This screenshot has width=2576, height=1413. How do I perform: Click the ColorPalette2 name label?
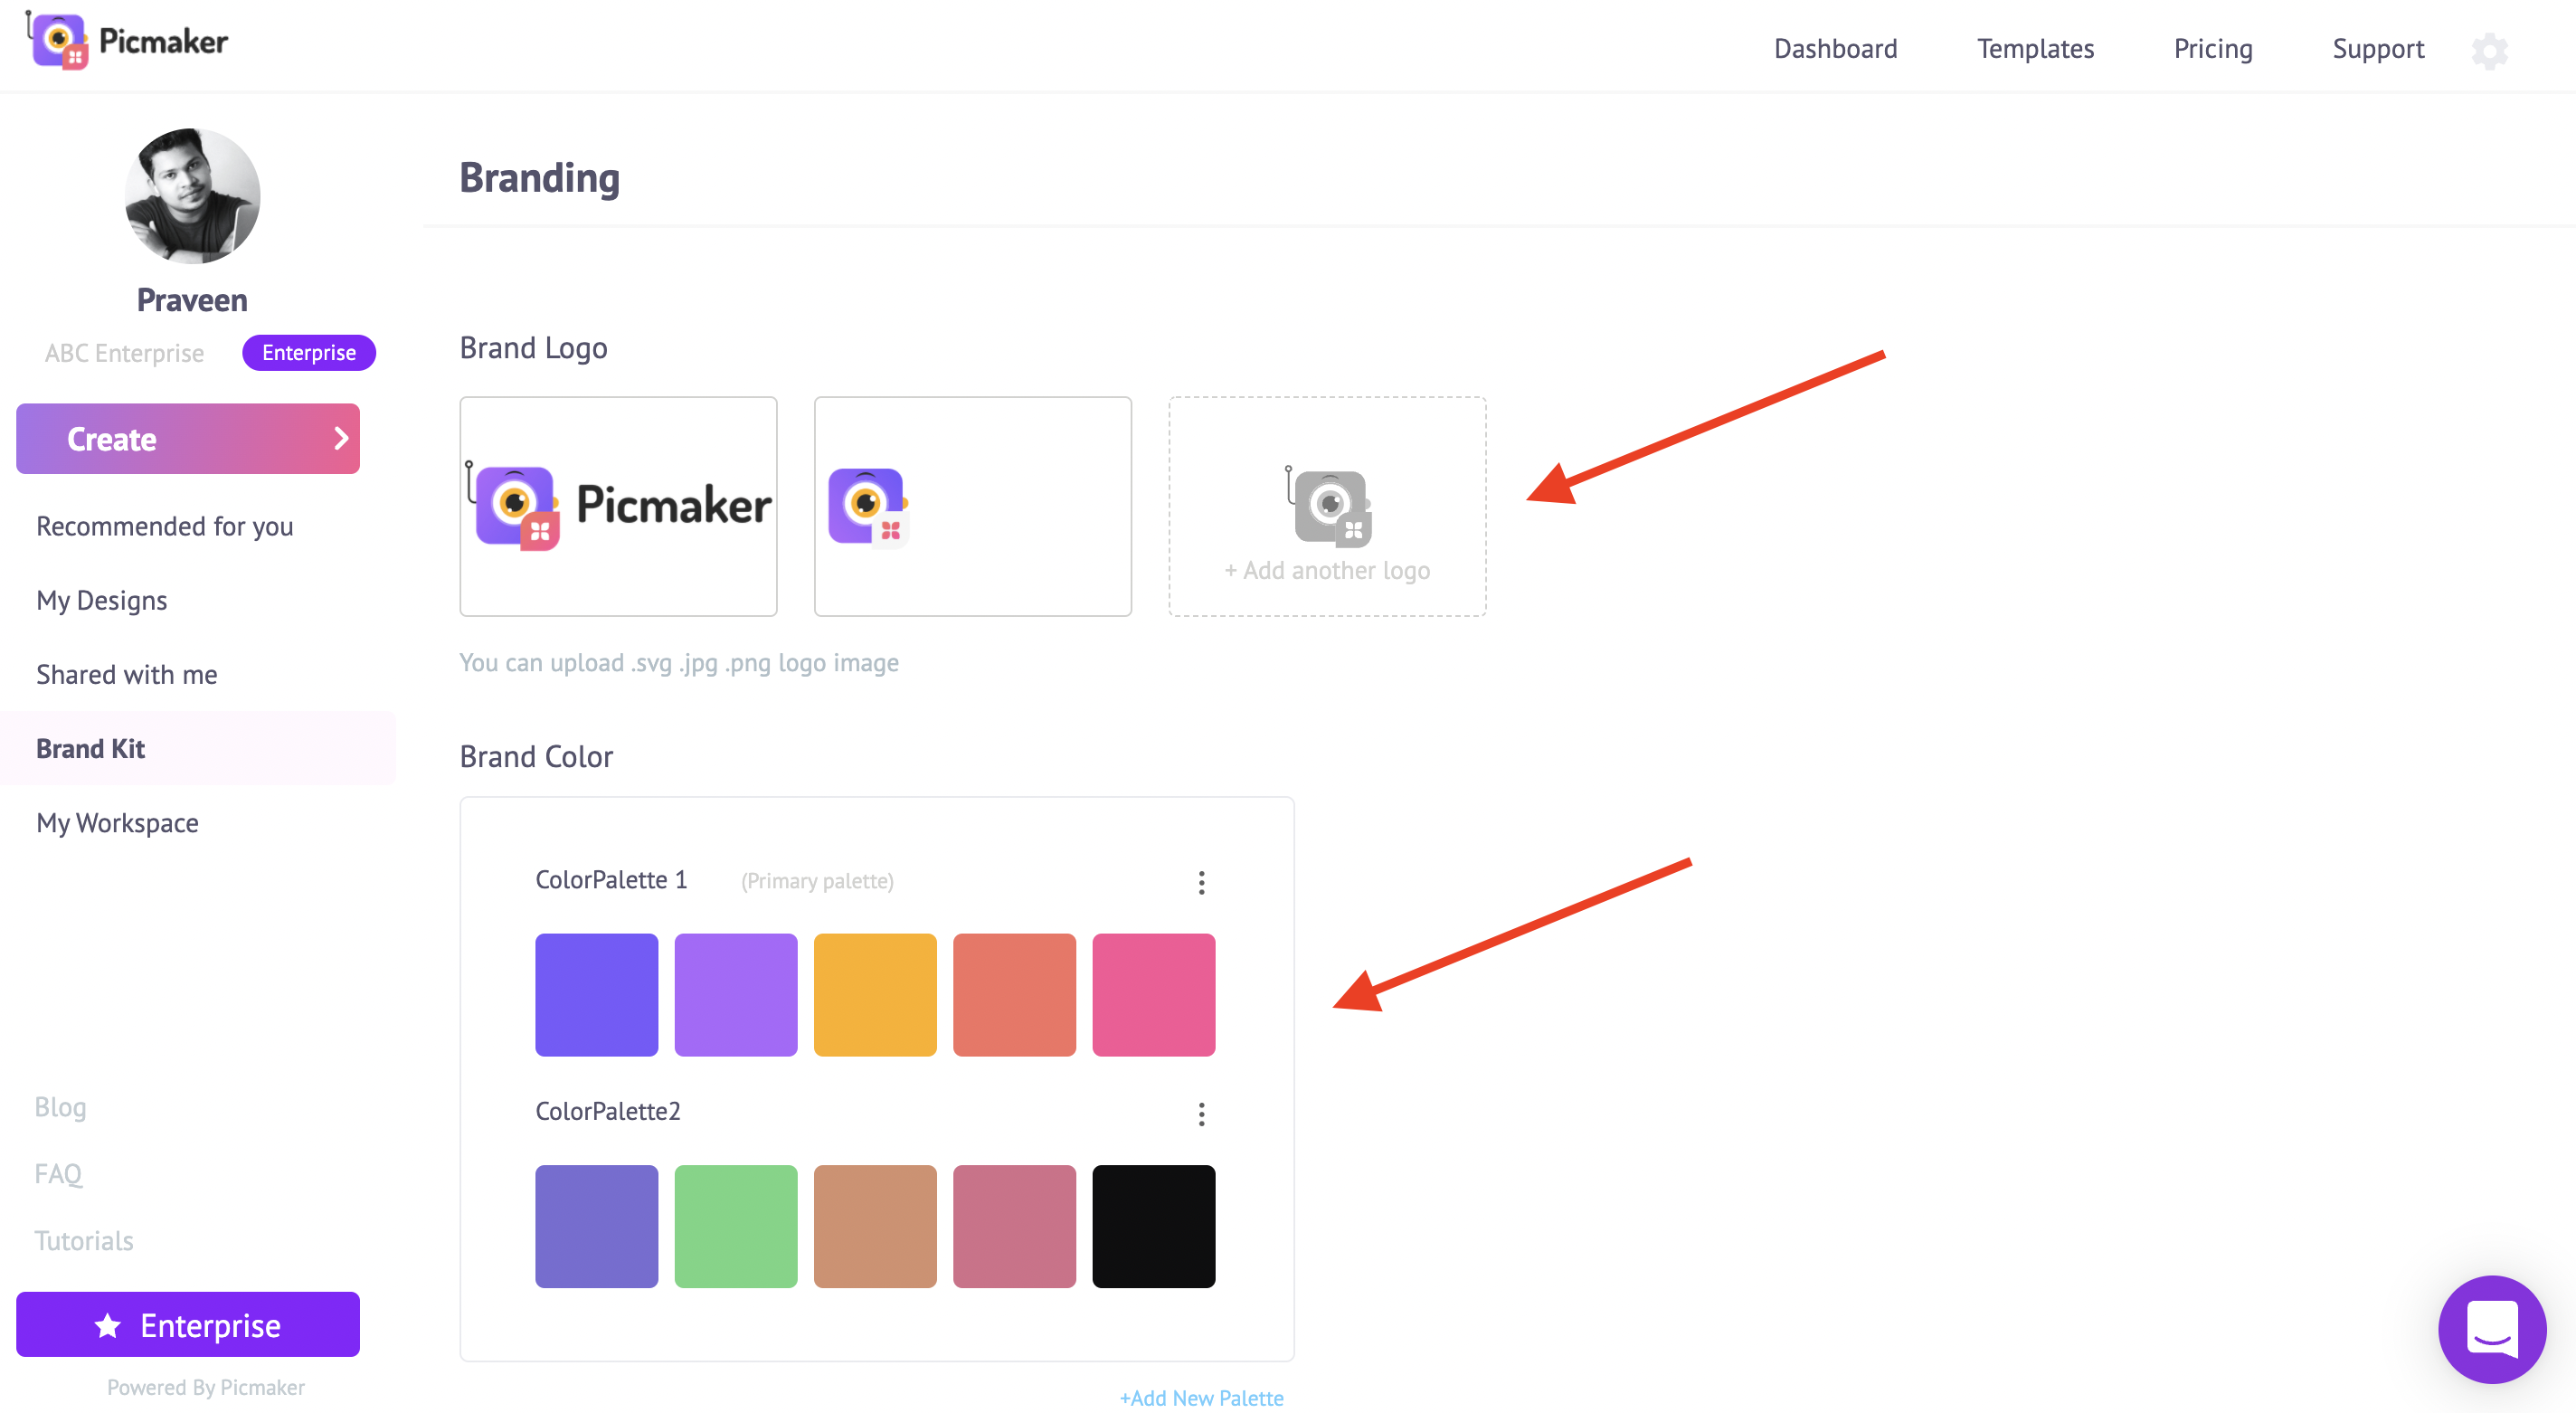tap(608, 1111)
